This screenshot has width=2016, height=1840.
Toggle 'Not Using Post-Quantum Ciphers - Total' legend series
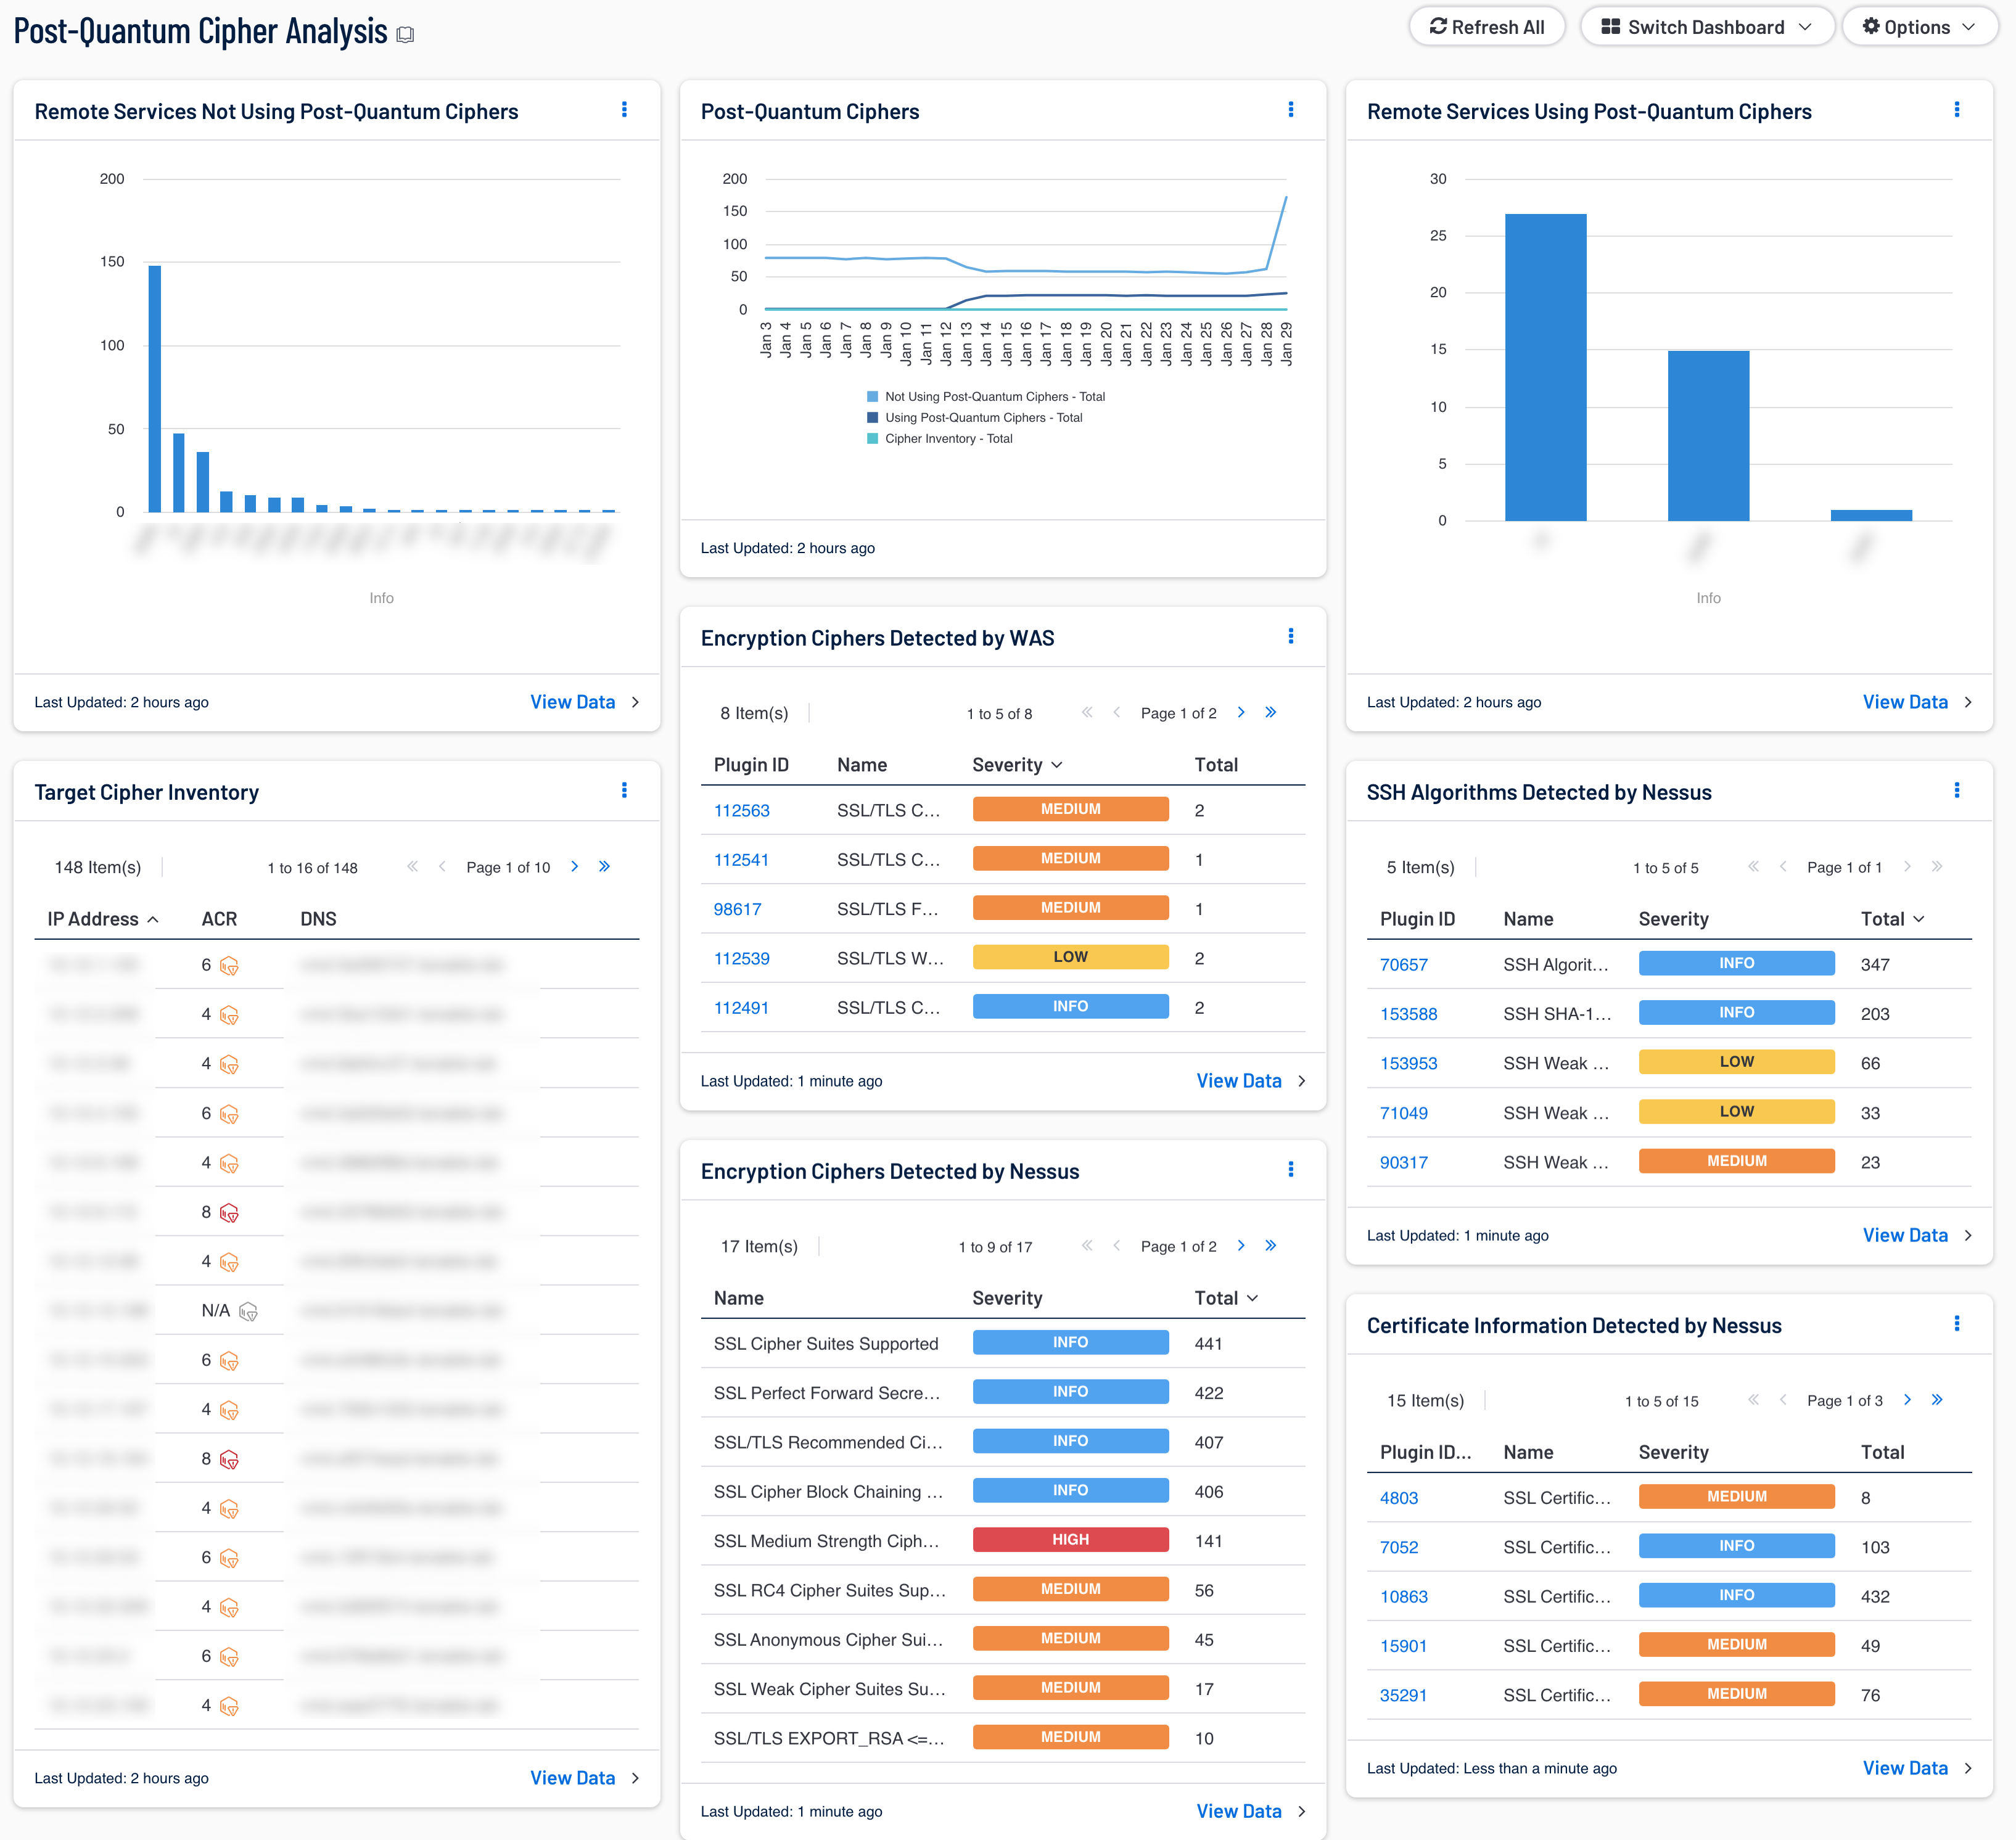pos(993,397)
